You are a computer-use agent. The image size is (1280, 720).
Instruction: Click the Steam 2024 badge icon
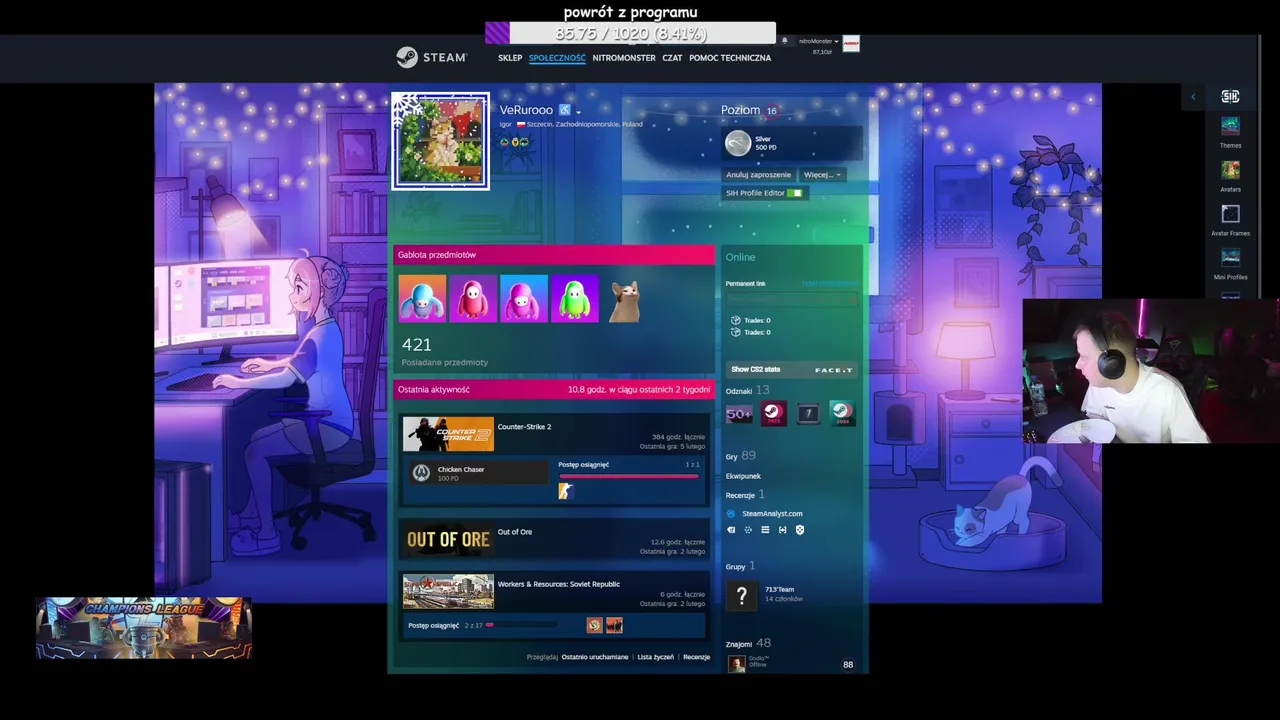tap(842, 413)
